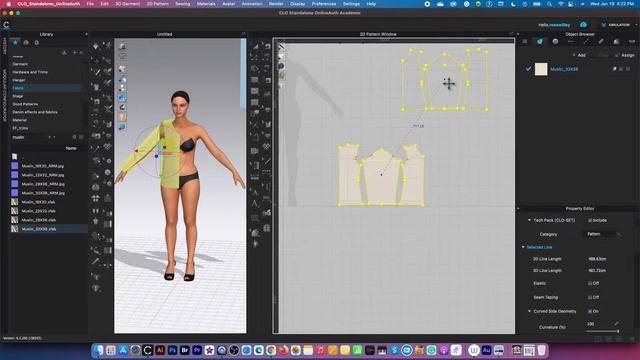
Task: Click the 3D window vertical scrollbar
Action: click(x=244, y=73)
